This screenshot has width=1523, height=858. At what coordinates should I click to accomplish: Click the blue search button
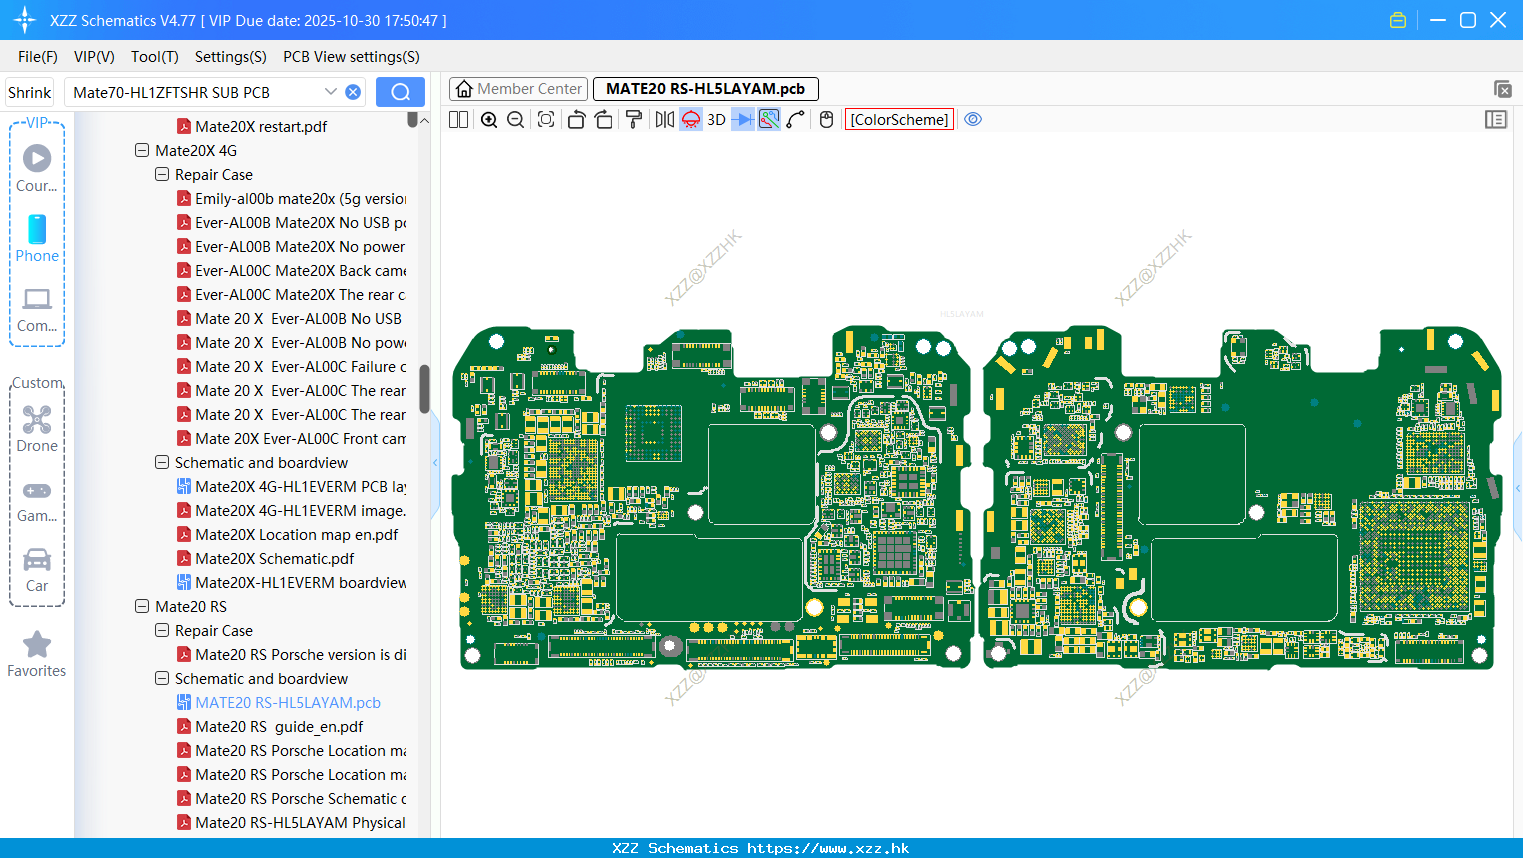[x=400, y=92]
